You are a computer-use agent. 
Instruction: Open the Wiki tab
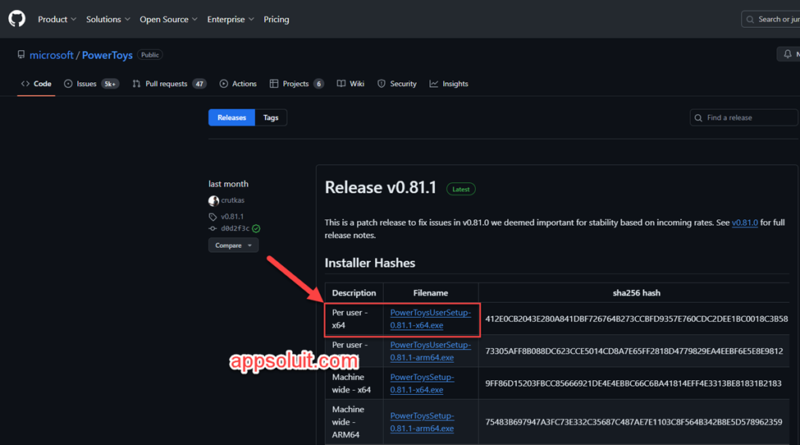pos(351,84)
